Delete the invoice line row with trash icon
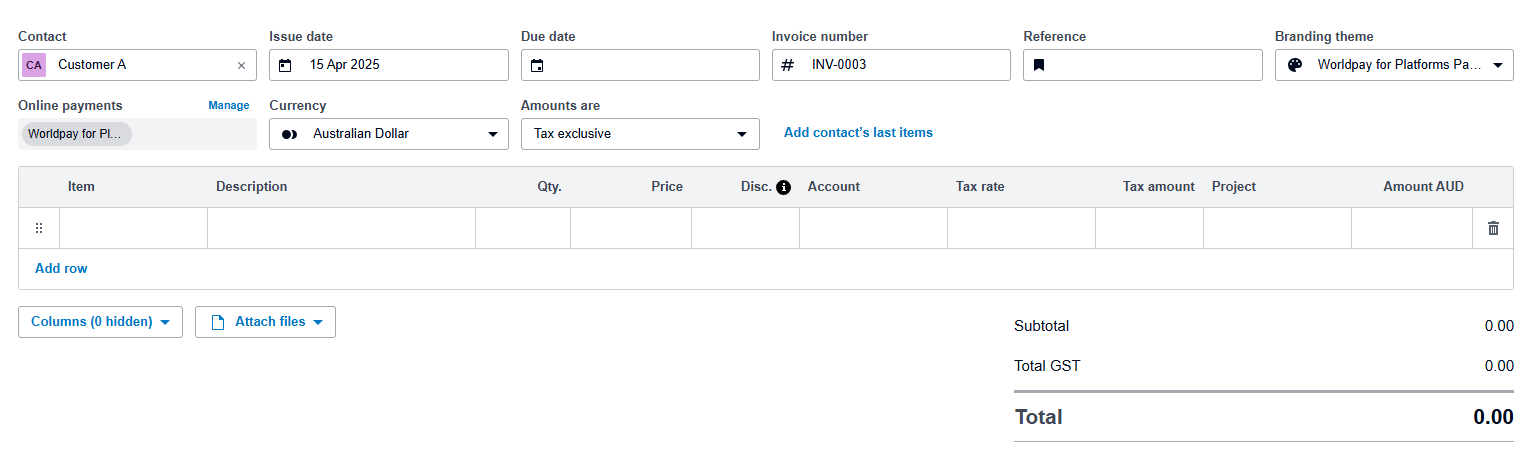 tap(1493, 228)
